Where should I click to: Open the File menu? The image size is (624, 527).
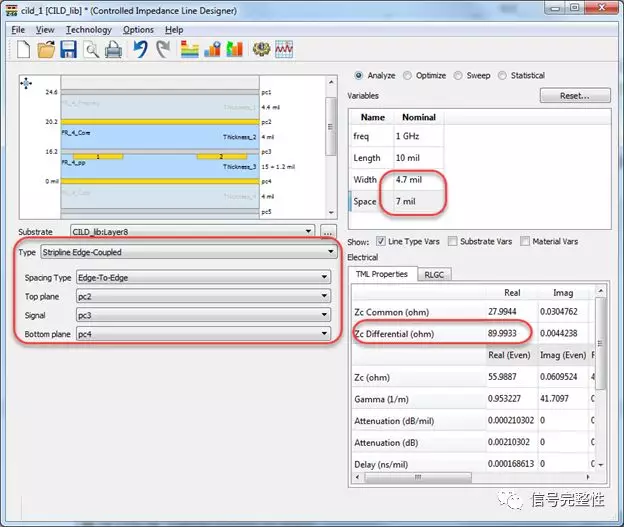(x=18, y=30)
